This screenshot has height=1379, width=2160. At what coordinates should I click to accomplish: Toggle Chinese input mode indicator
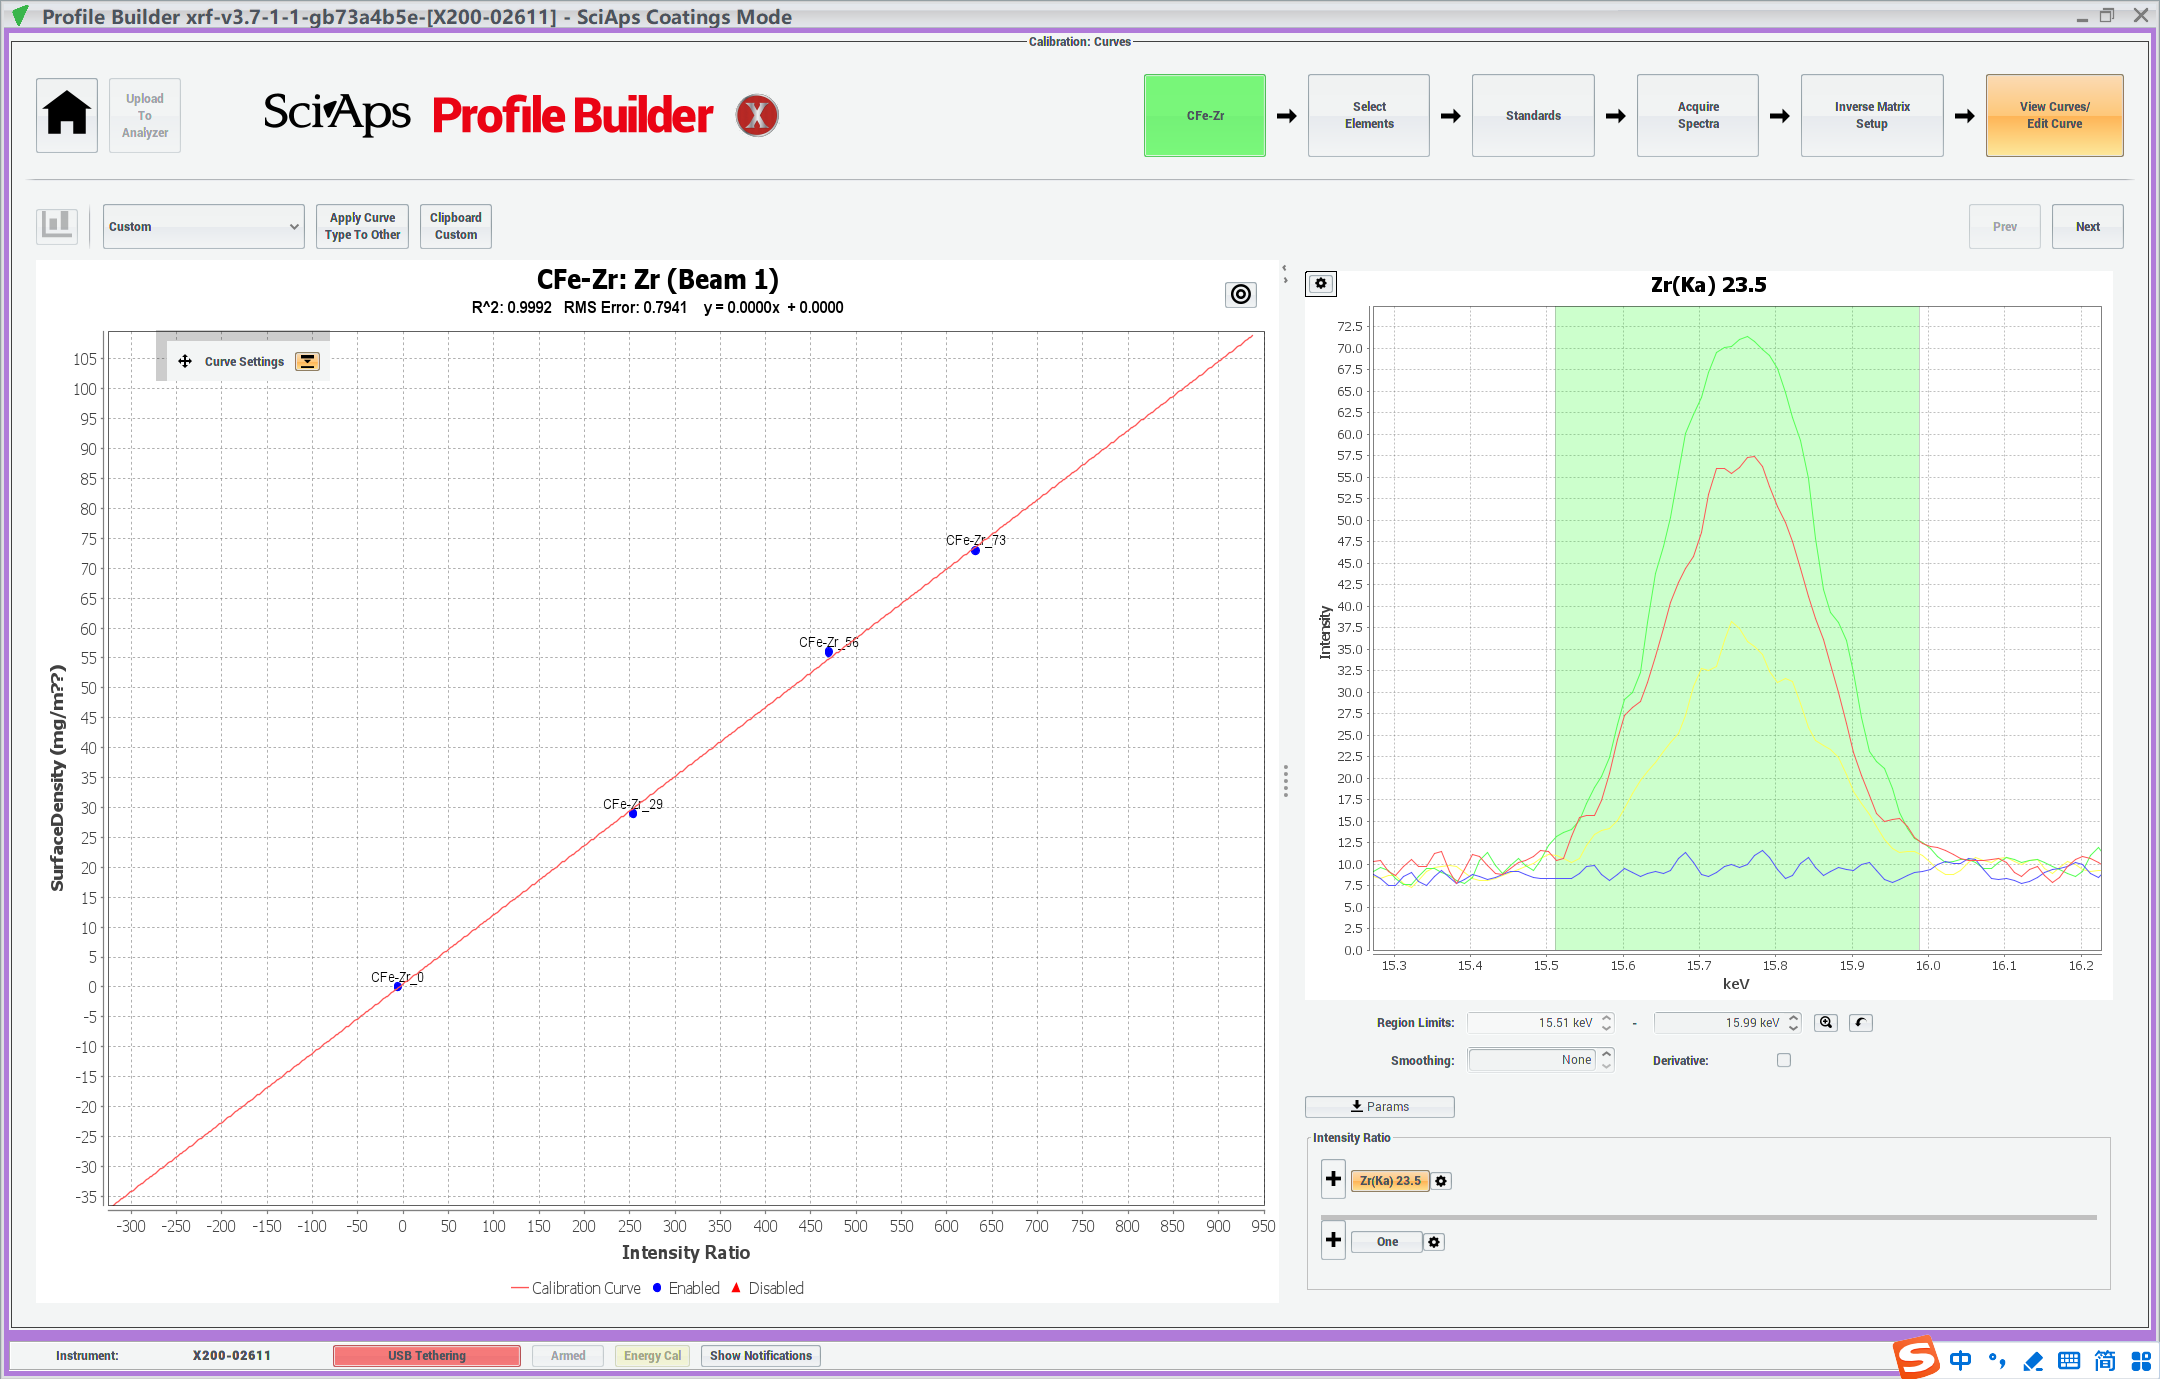click(x=1960, y=1360)
